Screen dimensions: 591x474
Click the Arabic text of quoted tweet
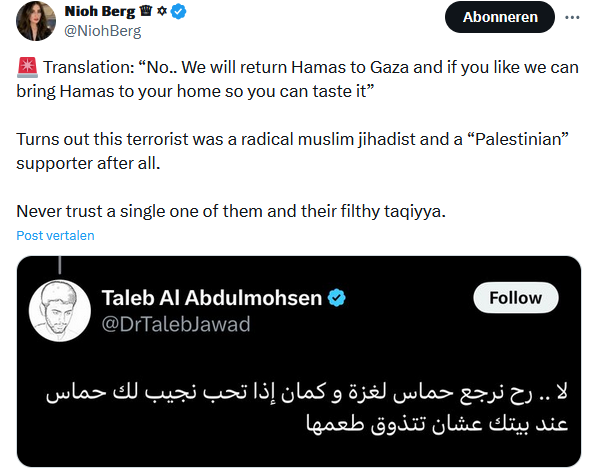click(x=307, y=408)
